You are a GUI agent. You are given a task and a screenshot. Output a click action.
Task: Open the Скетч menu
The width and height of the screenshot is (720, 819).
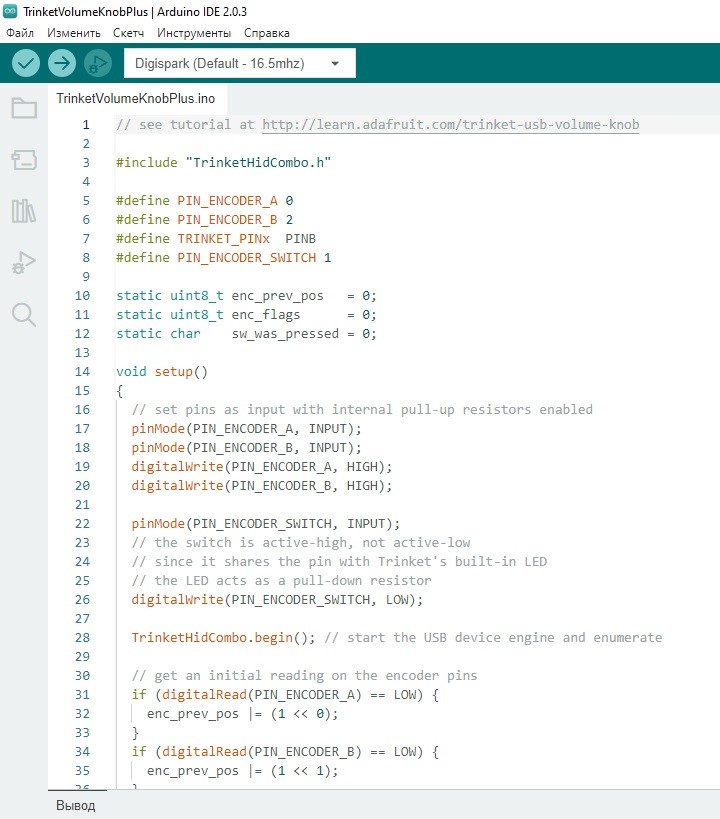point(129,33)
